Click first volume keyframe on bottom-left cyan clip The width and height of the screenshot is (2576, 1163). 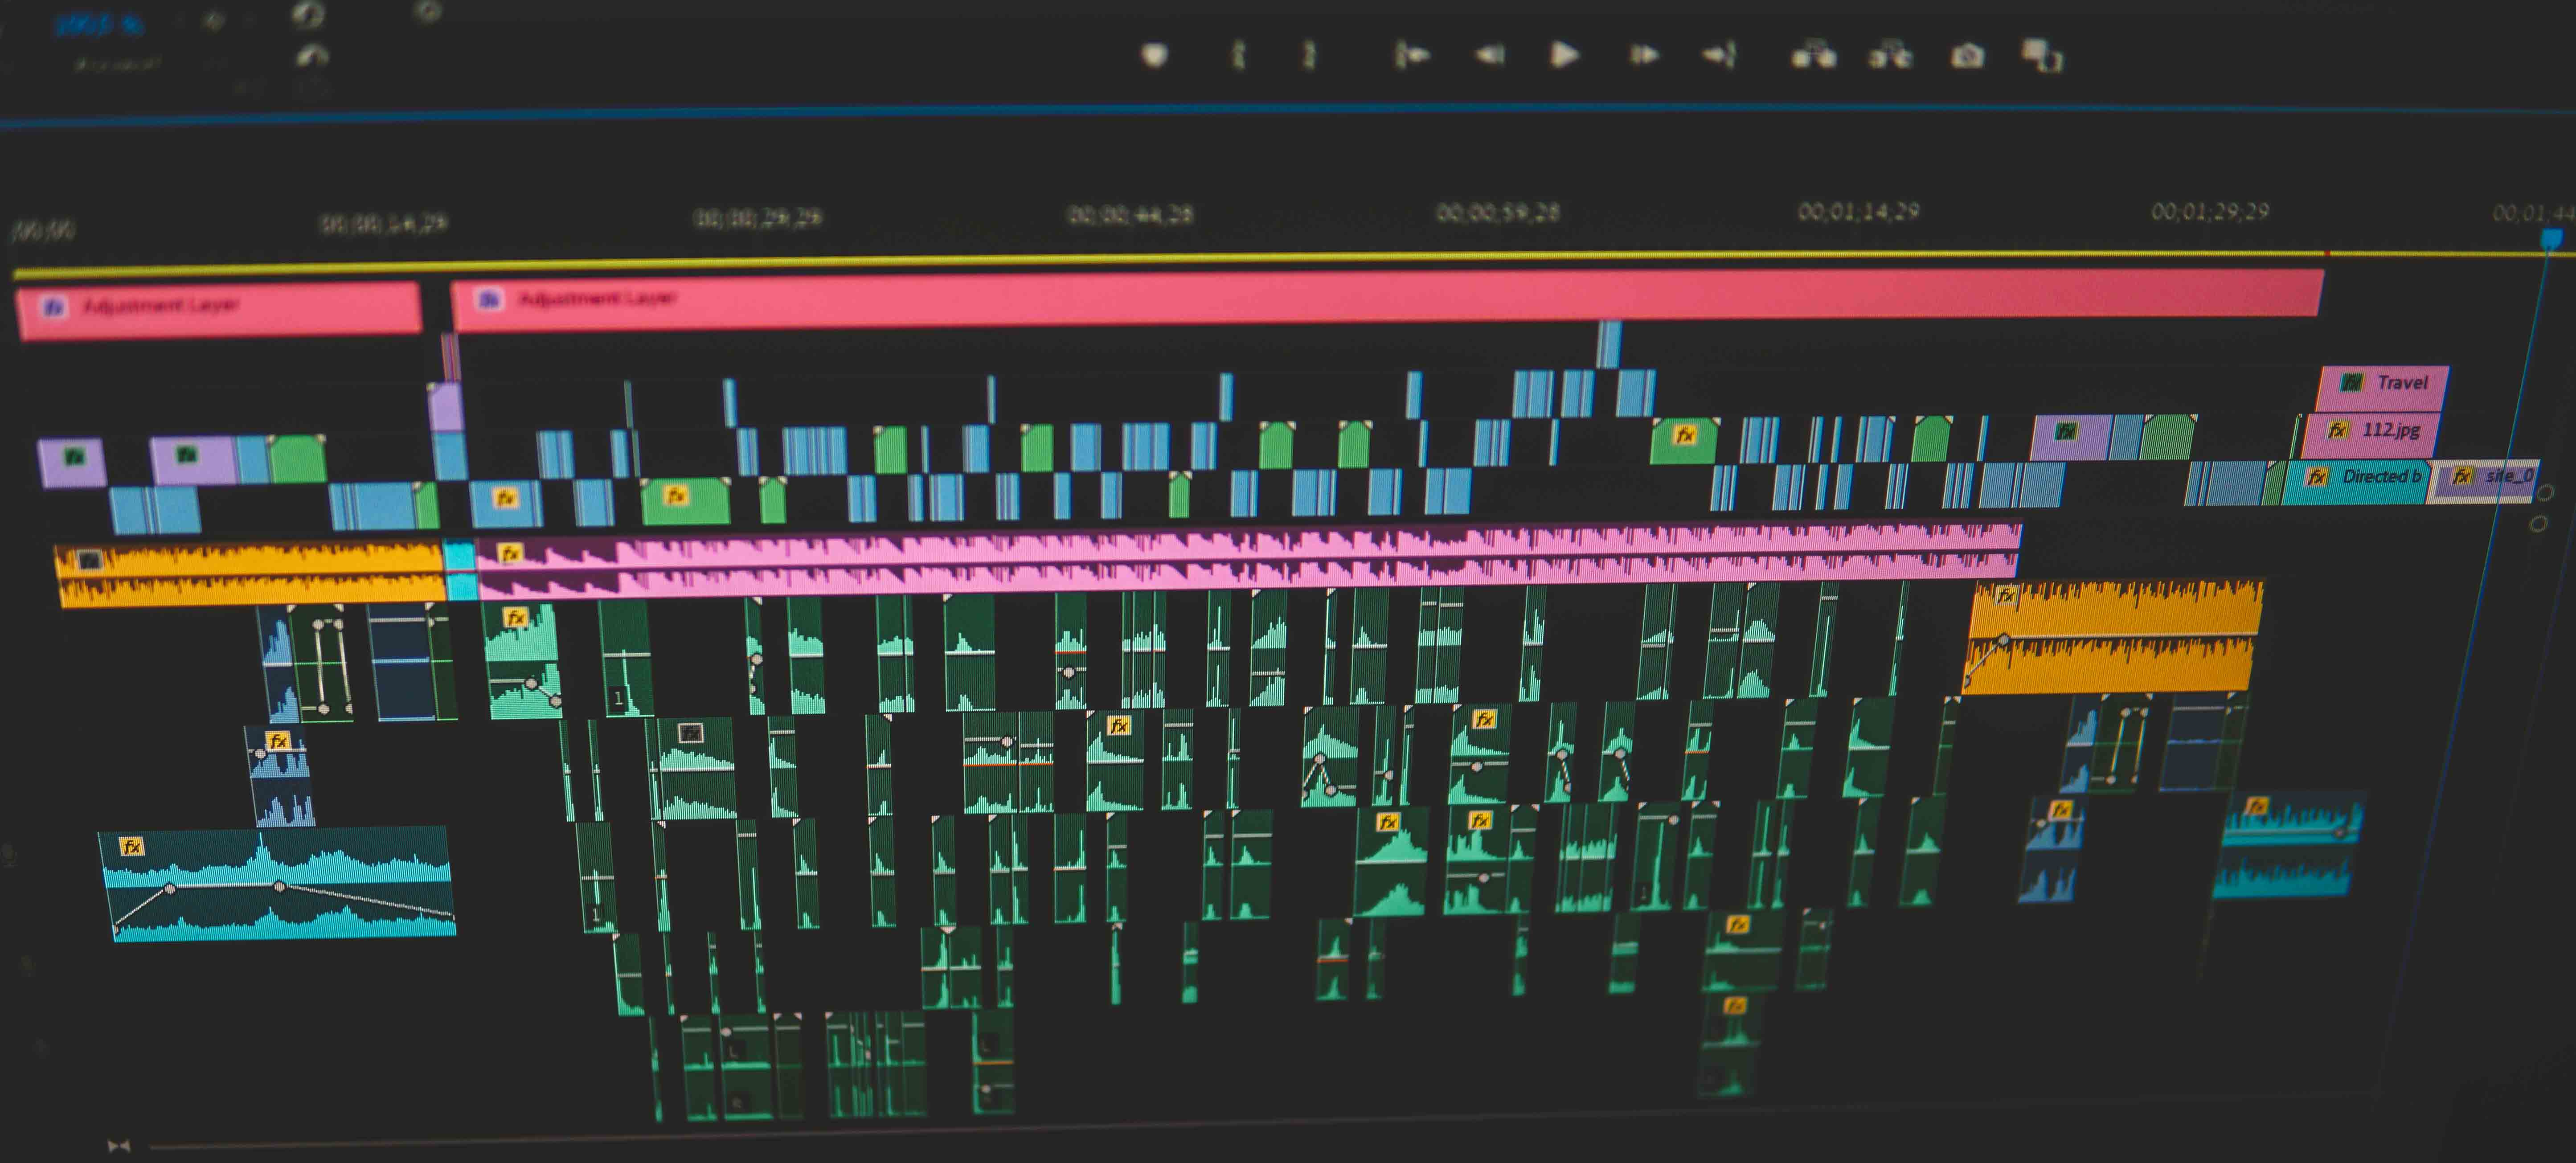pos(170,888)
